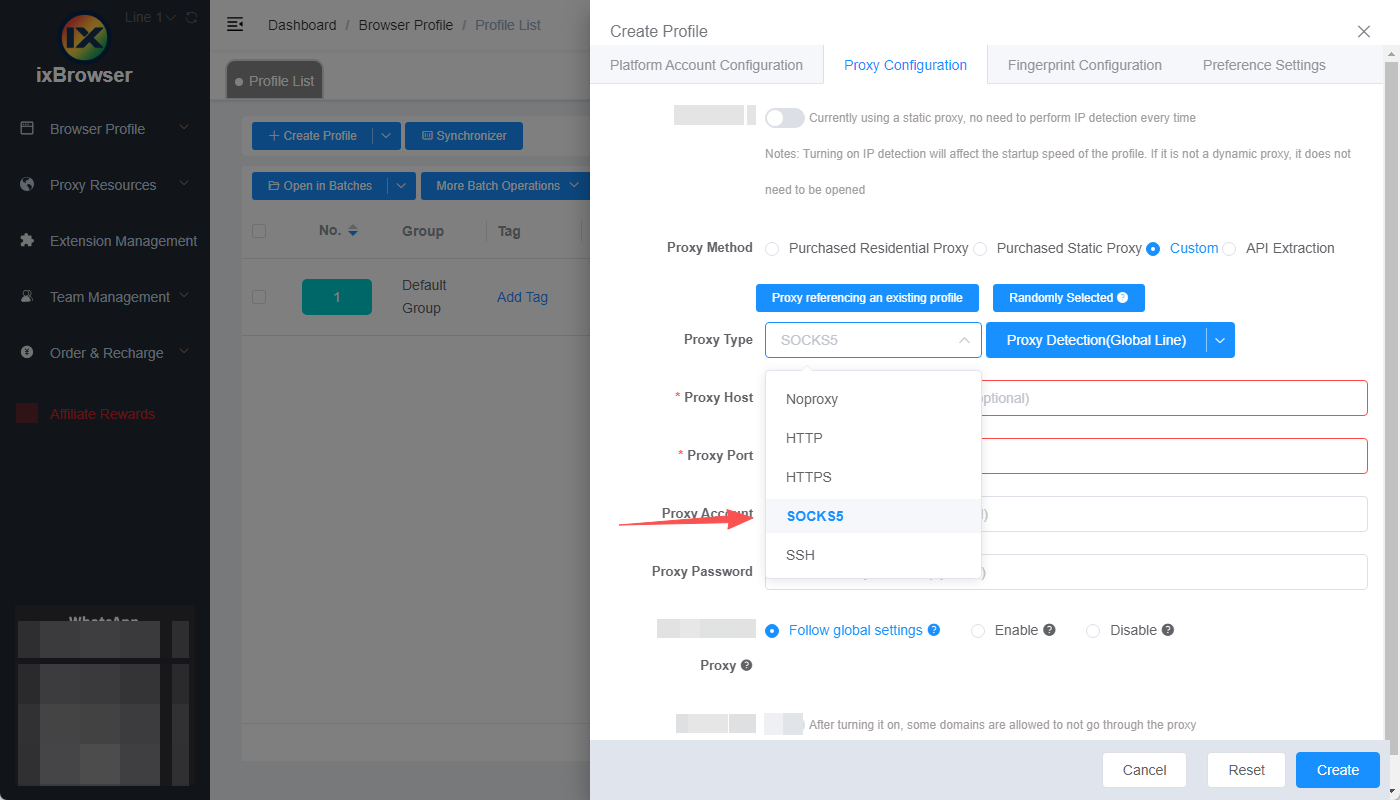1400x800 pixels.
Task: Close the Create Profile dialog
Action: click(x=1363, y=32)
